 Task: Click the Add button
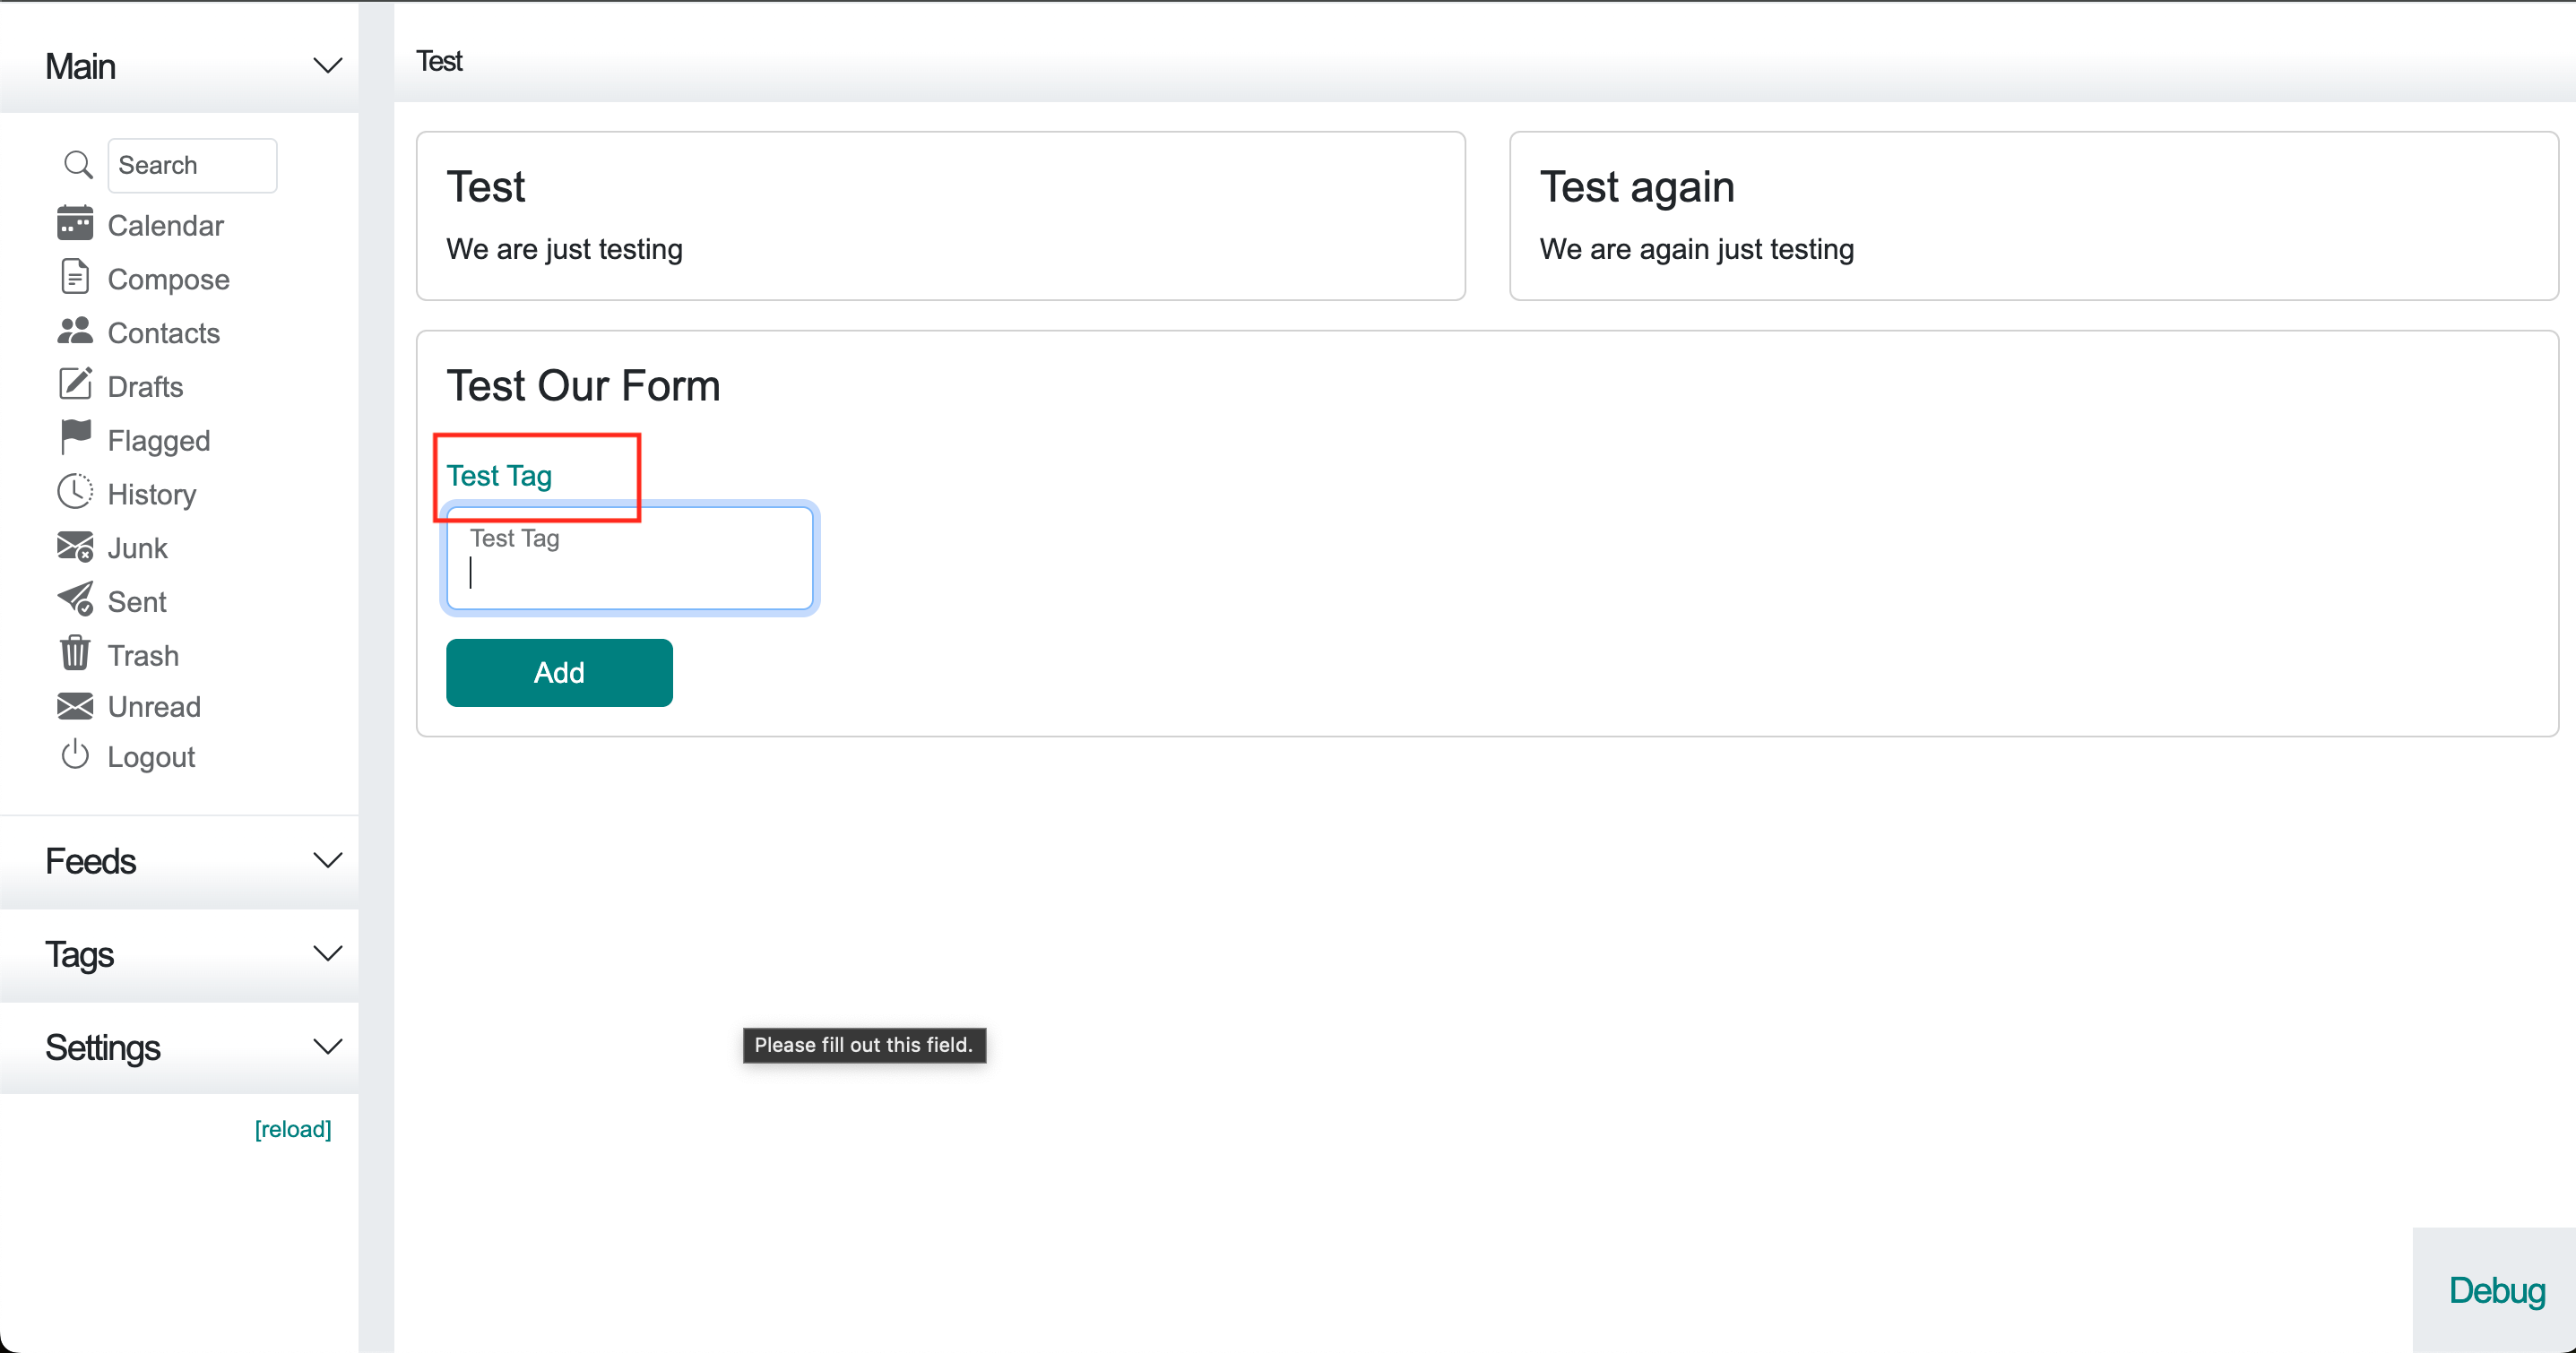click(x=559, y=673)
